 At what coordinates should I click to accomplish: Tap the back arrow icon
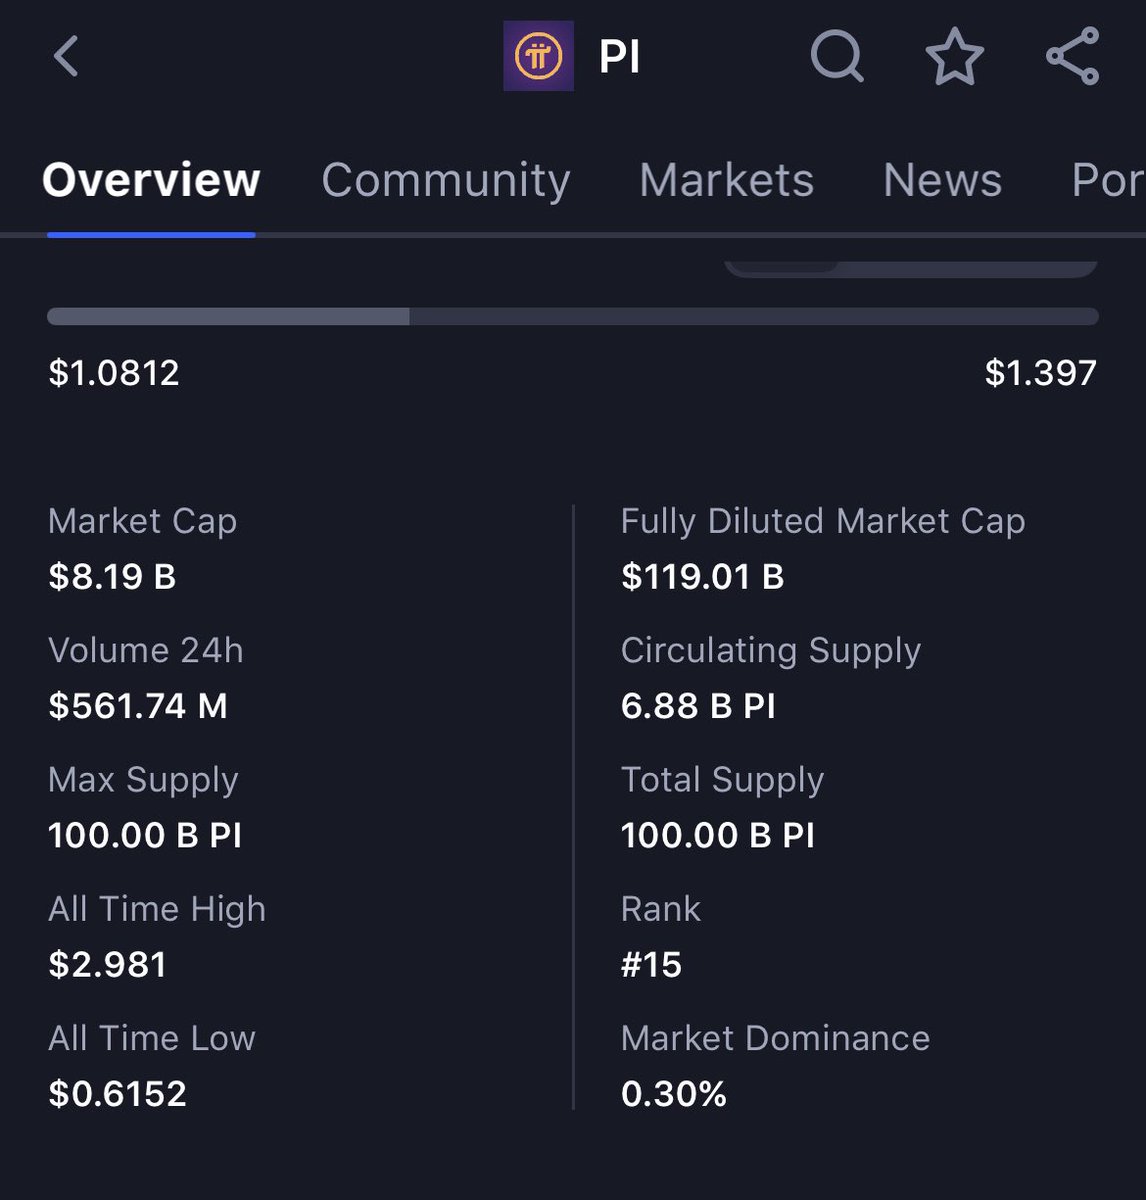coord(66,56)
